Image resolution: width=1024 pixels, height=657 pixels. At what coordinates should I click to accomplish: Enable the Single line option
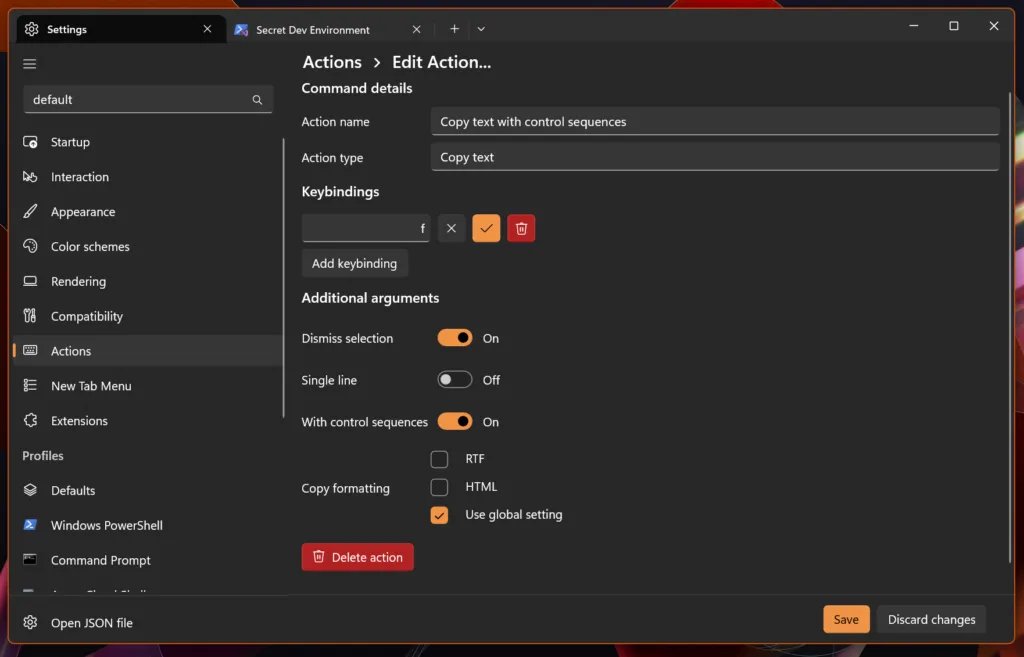(454, 380)
